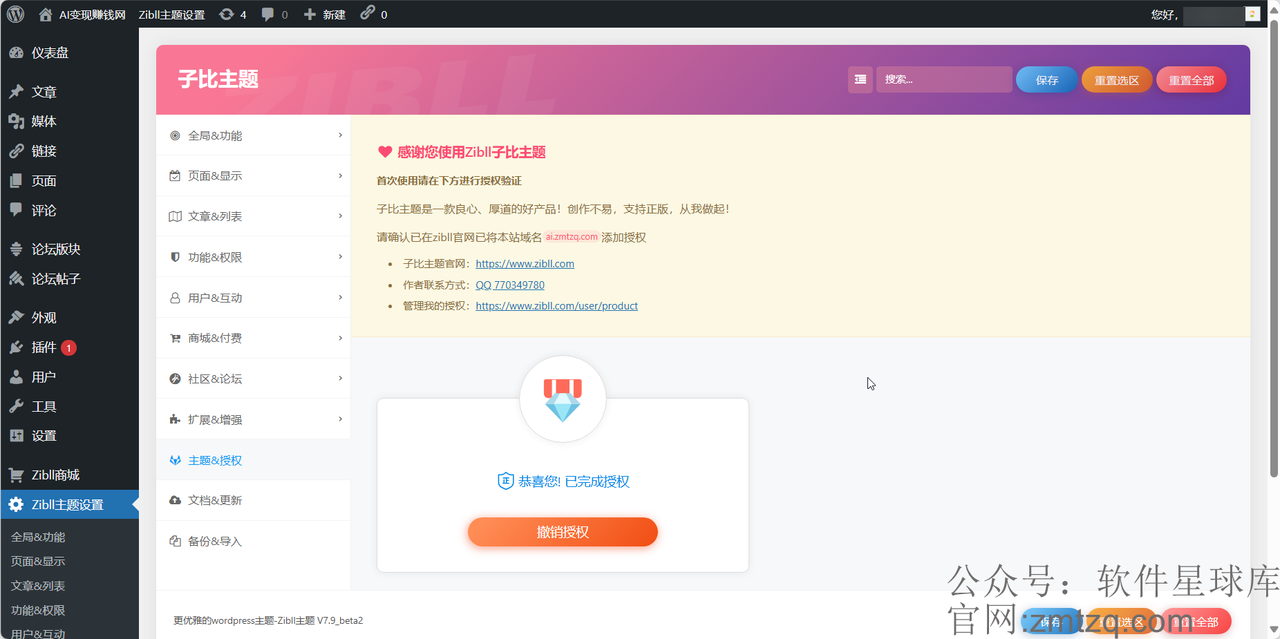The image size is (1280, 639).
Task: Click the shield icon beside 恭喜您! 已完成授权
Action: pyautogui.click(x=506, y=481)
